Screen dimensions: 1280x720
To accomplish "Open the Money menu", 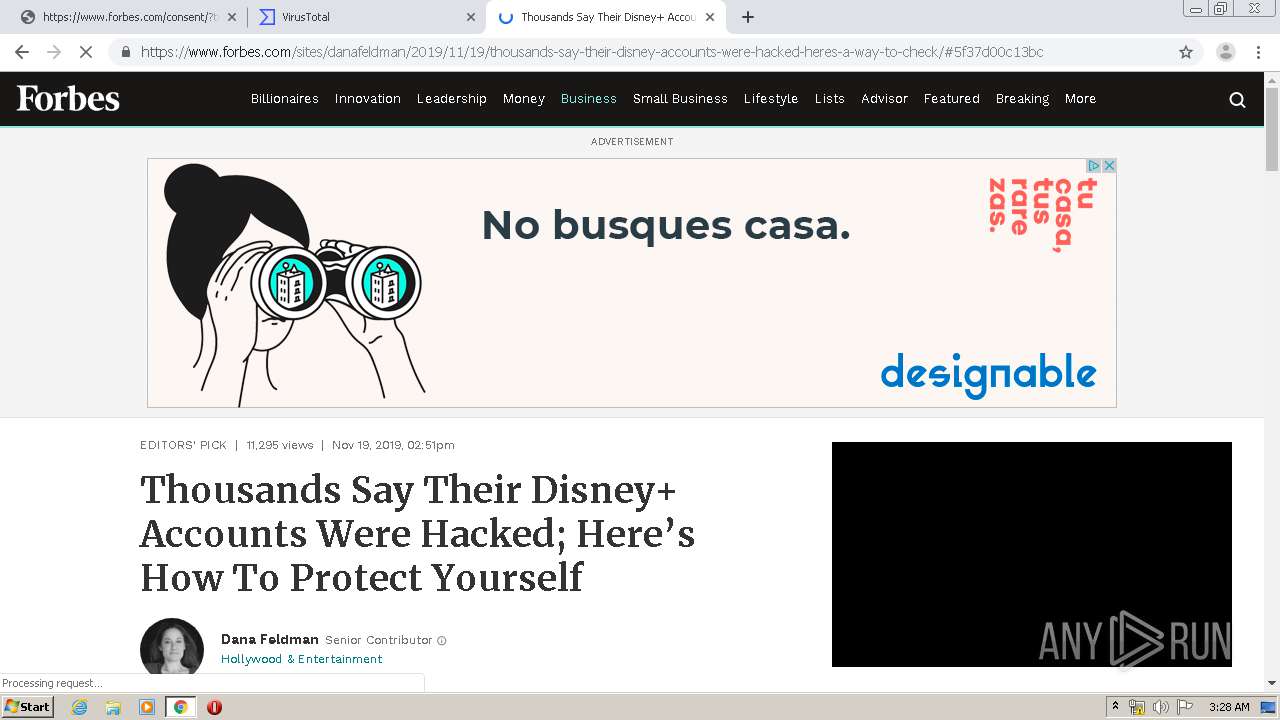I will (x=524, y=99).
